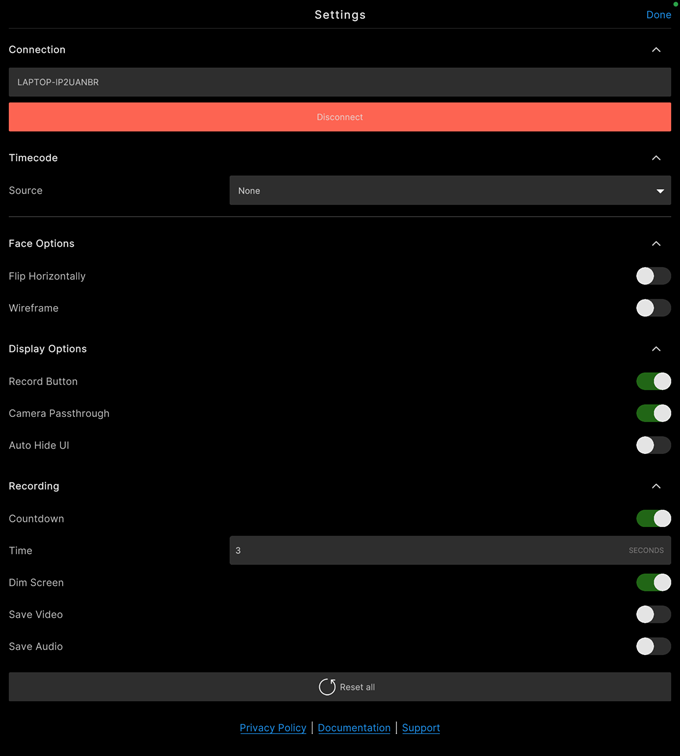Click the Flip Horizontally label
This screenshot has width=680, height=756.
[x=47, y=276]
